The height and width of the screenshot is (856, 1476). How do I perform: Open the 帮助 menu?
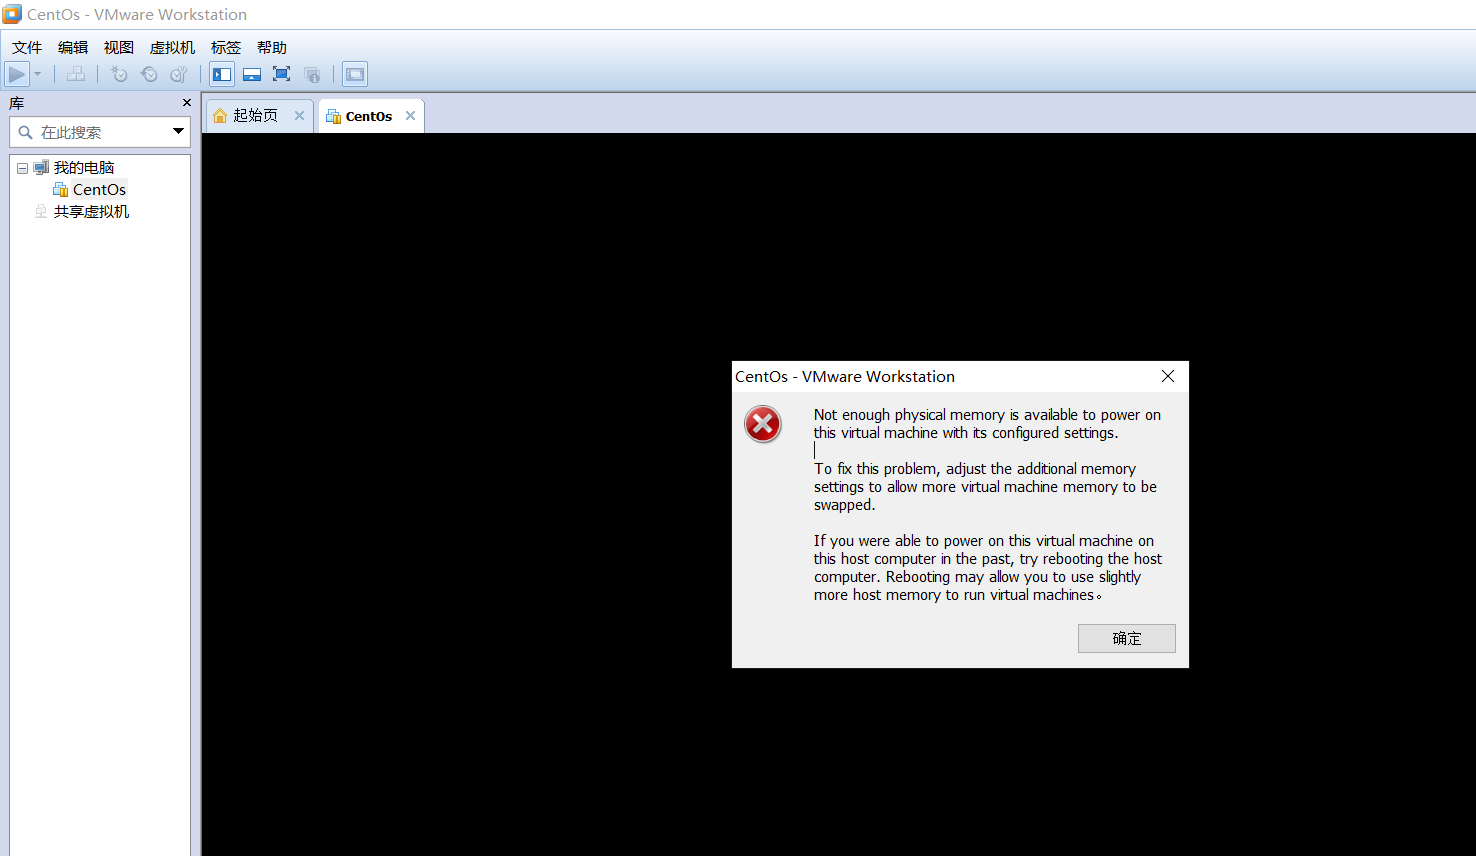point(271,47)
